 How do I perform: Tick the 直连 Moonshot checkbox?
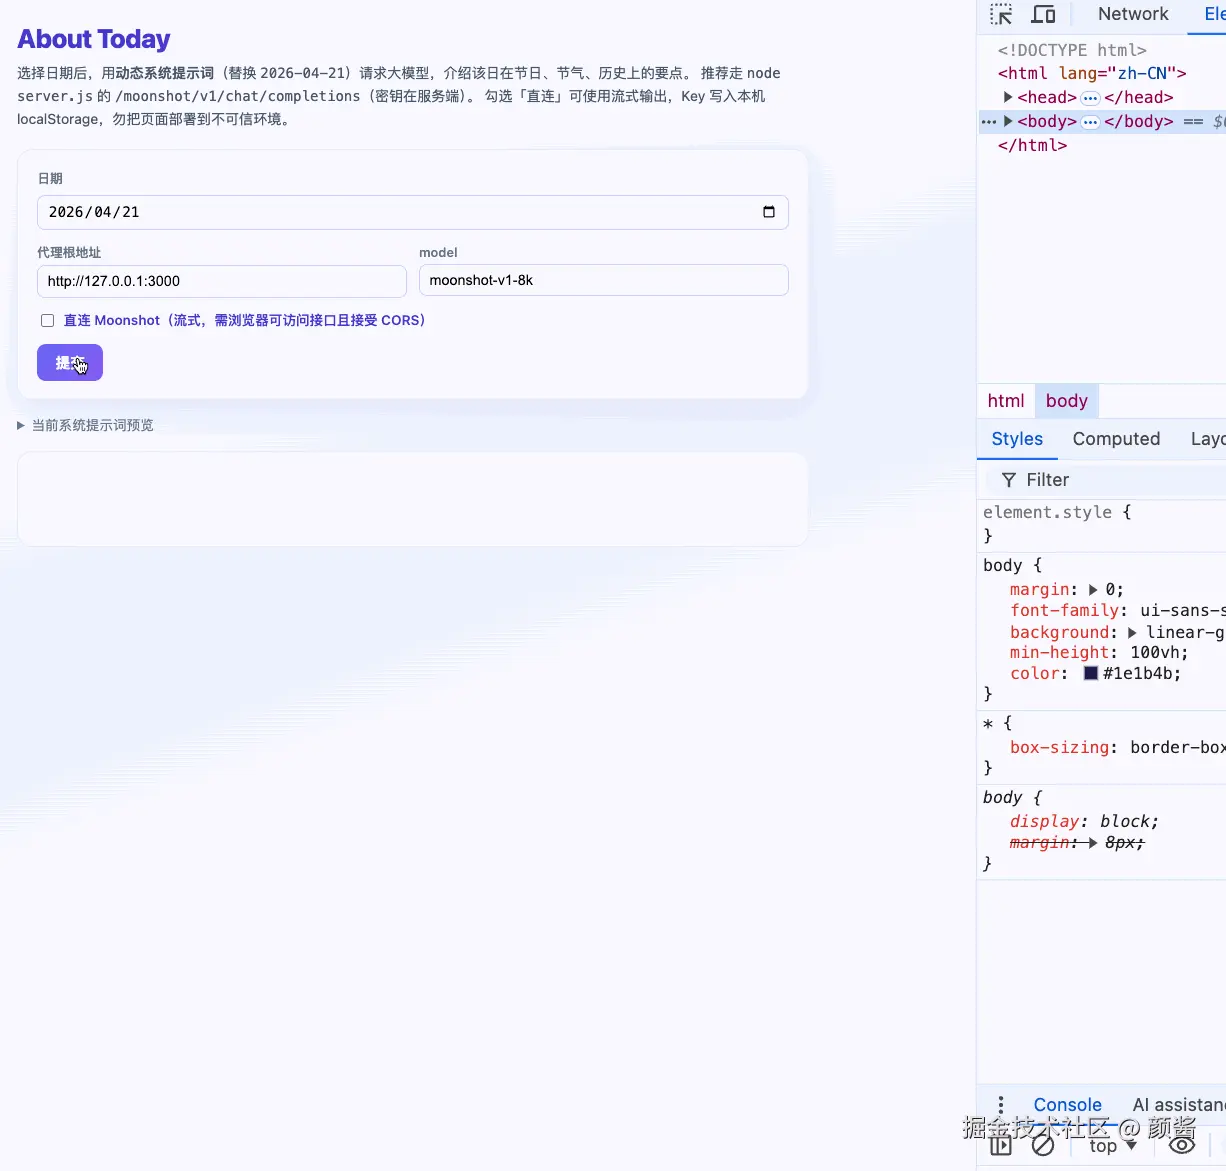pos(47,321)
